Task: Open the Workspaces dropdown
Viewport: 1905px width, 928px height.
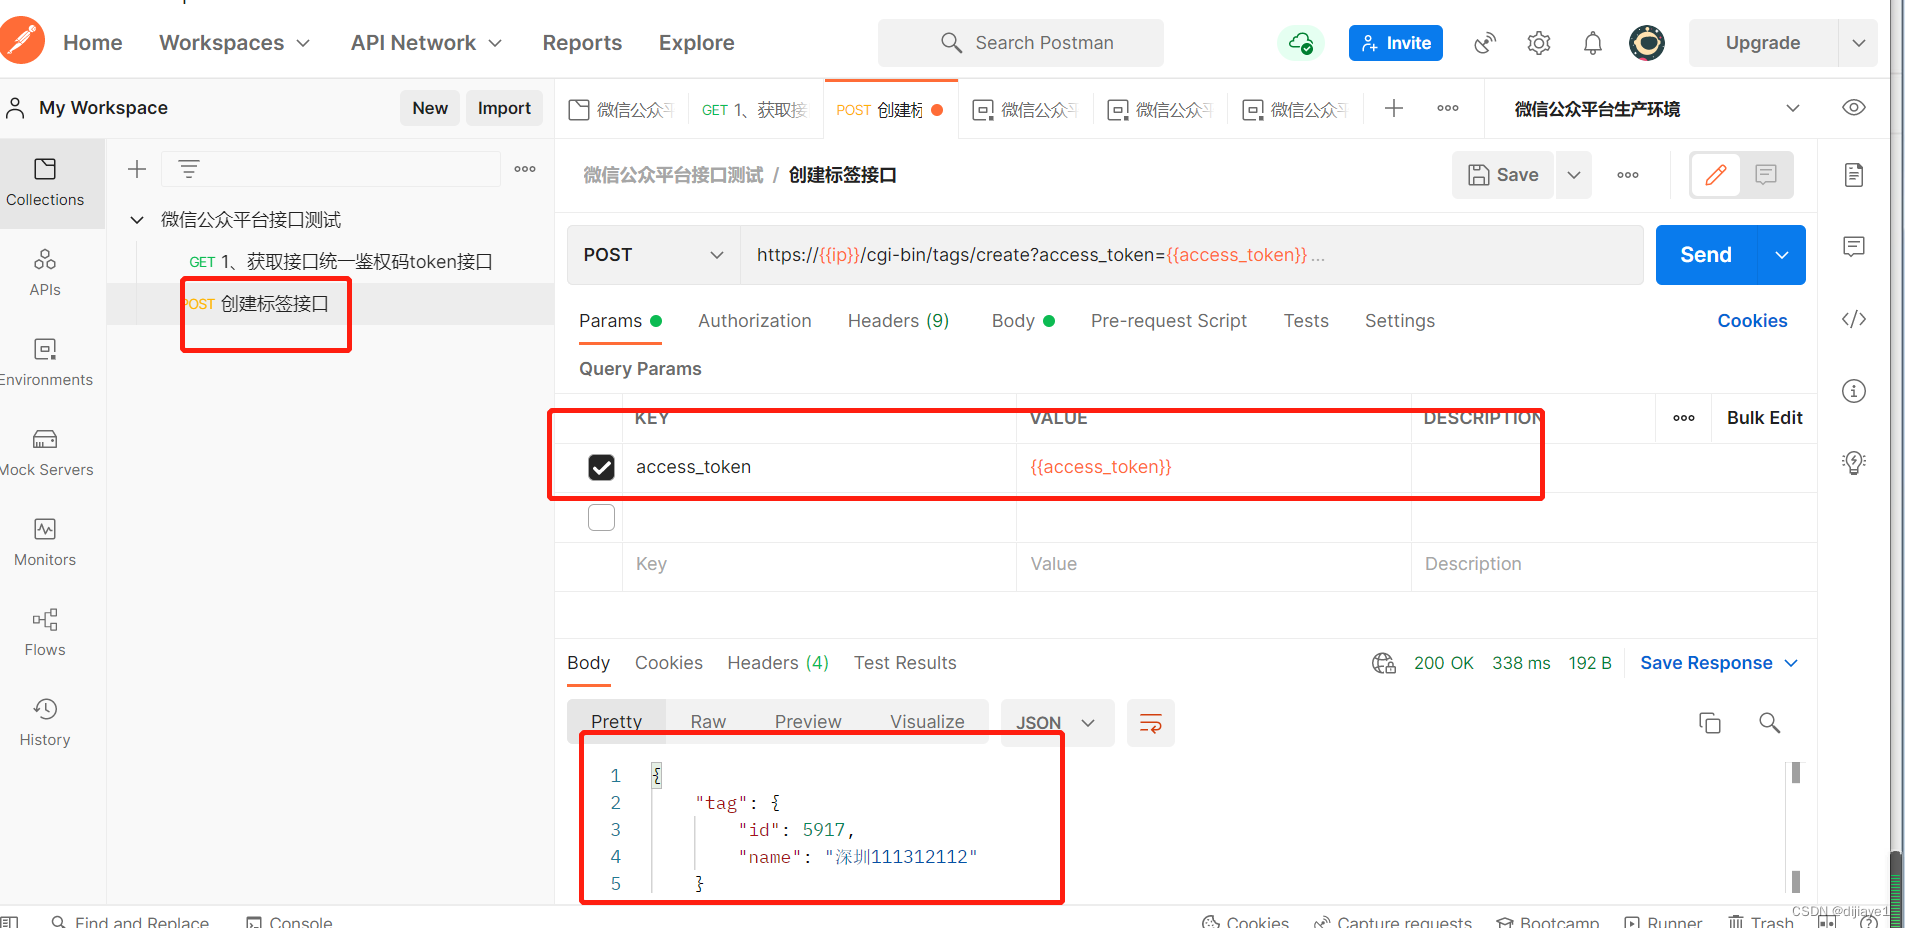Action: 235,43
